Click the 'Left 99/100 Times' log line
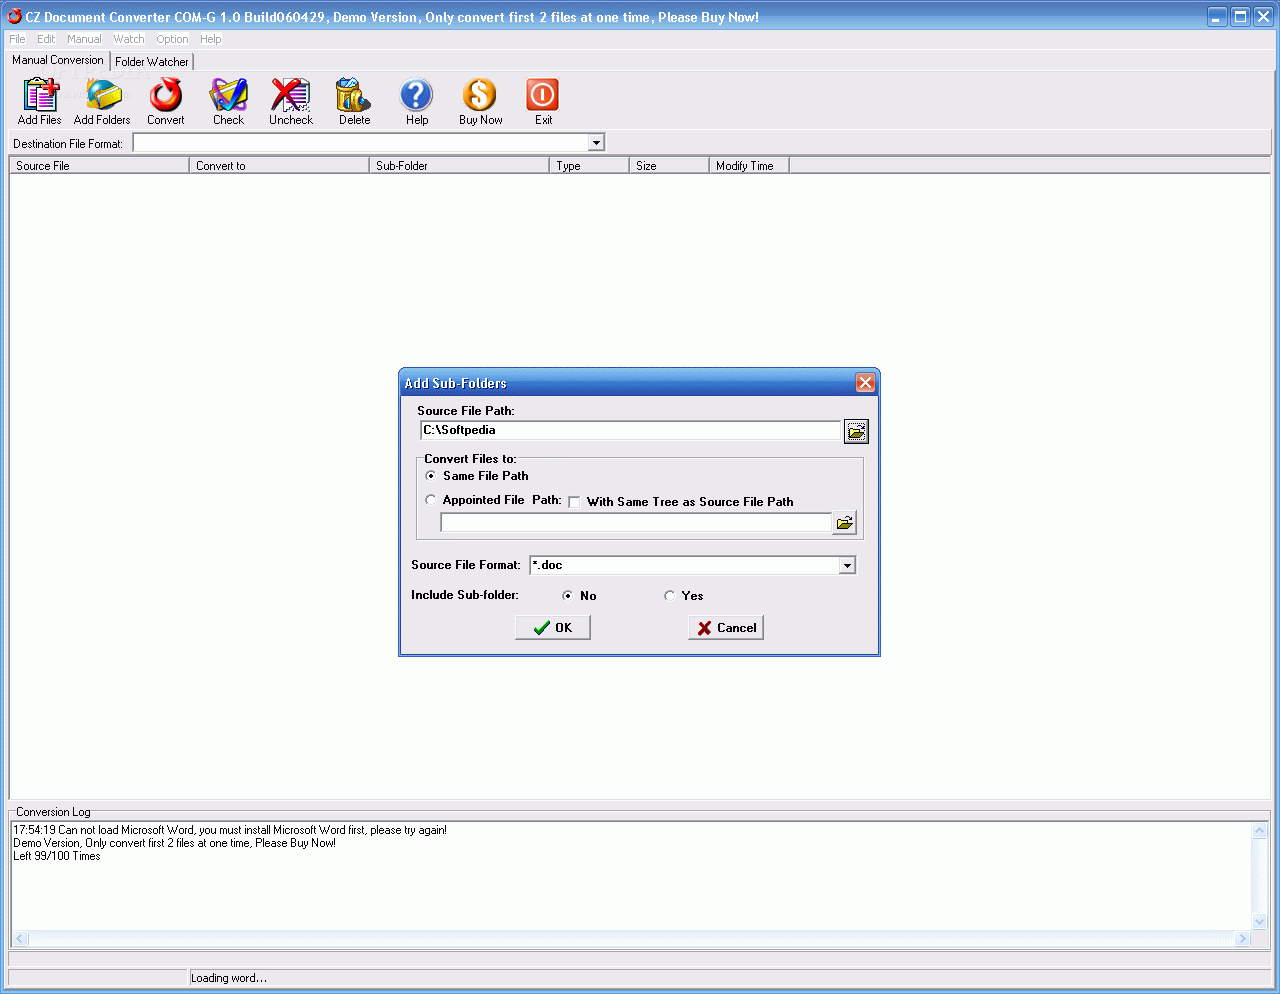Viewport: 1280px width, 994px height. [x=57, y=856]
